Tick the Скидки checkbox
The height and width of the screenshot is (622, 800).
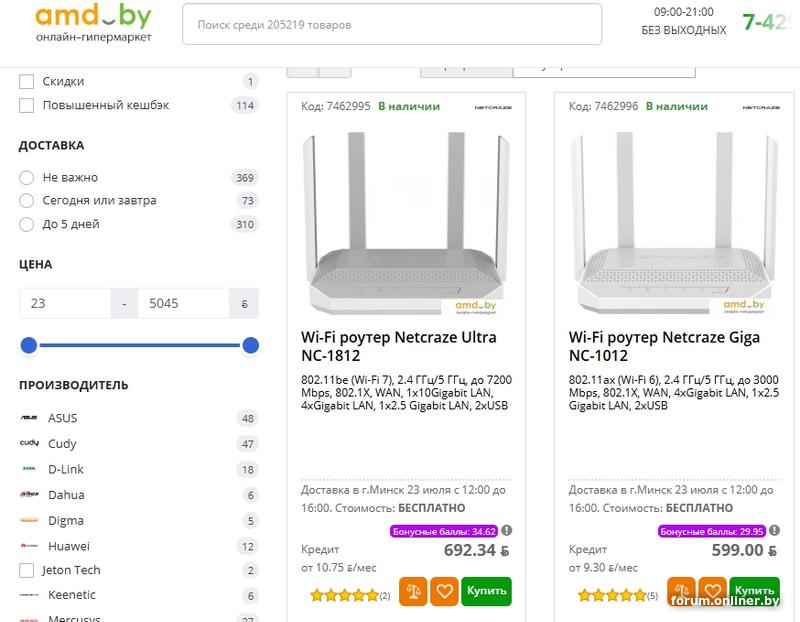tap(27, 82)
